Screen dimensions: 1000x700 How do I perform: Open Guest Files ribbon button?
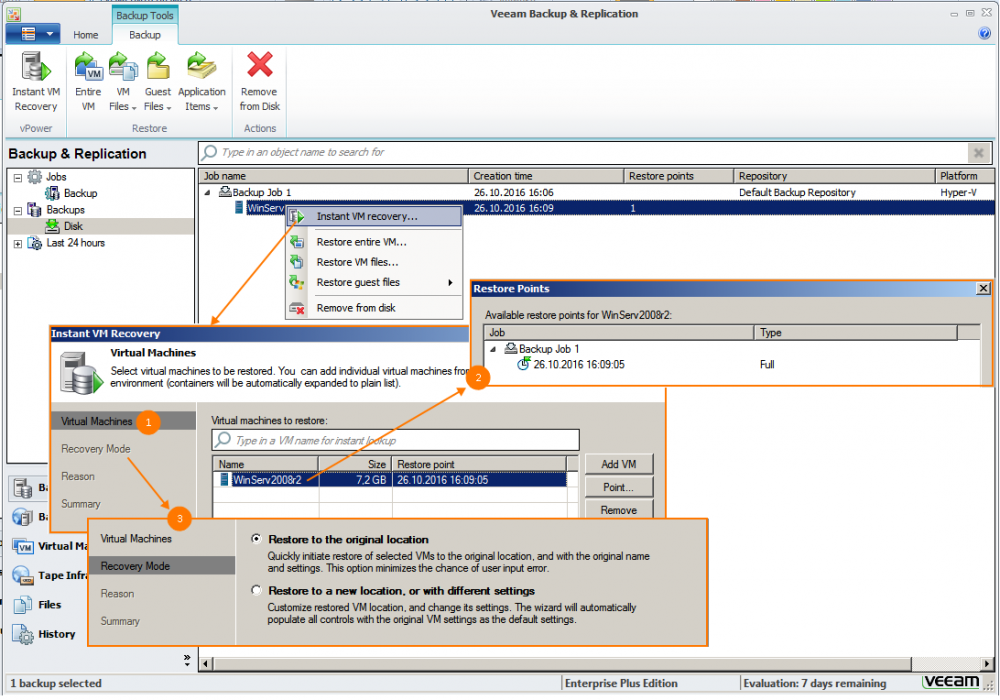(x=158, y=83)
